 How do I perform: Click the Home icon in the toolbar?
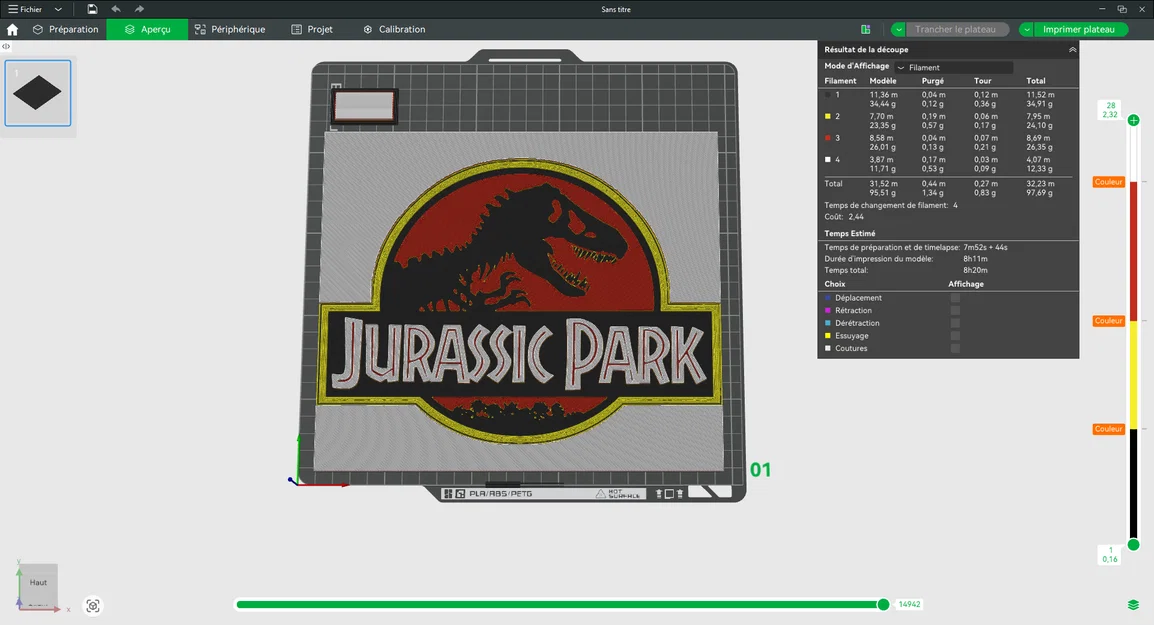coord(11,29)
